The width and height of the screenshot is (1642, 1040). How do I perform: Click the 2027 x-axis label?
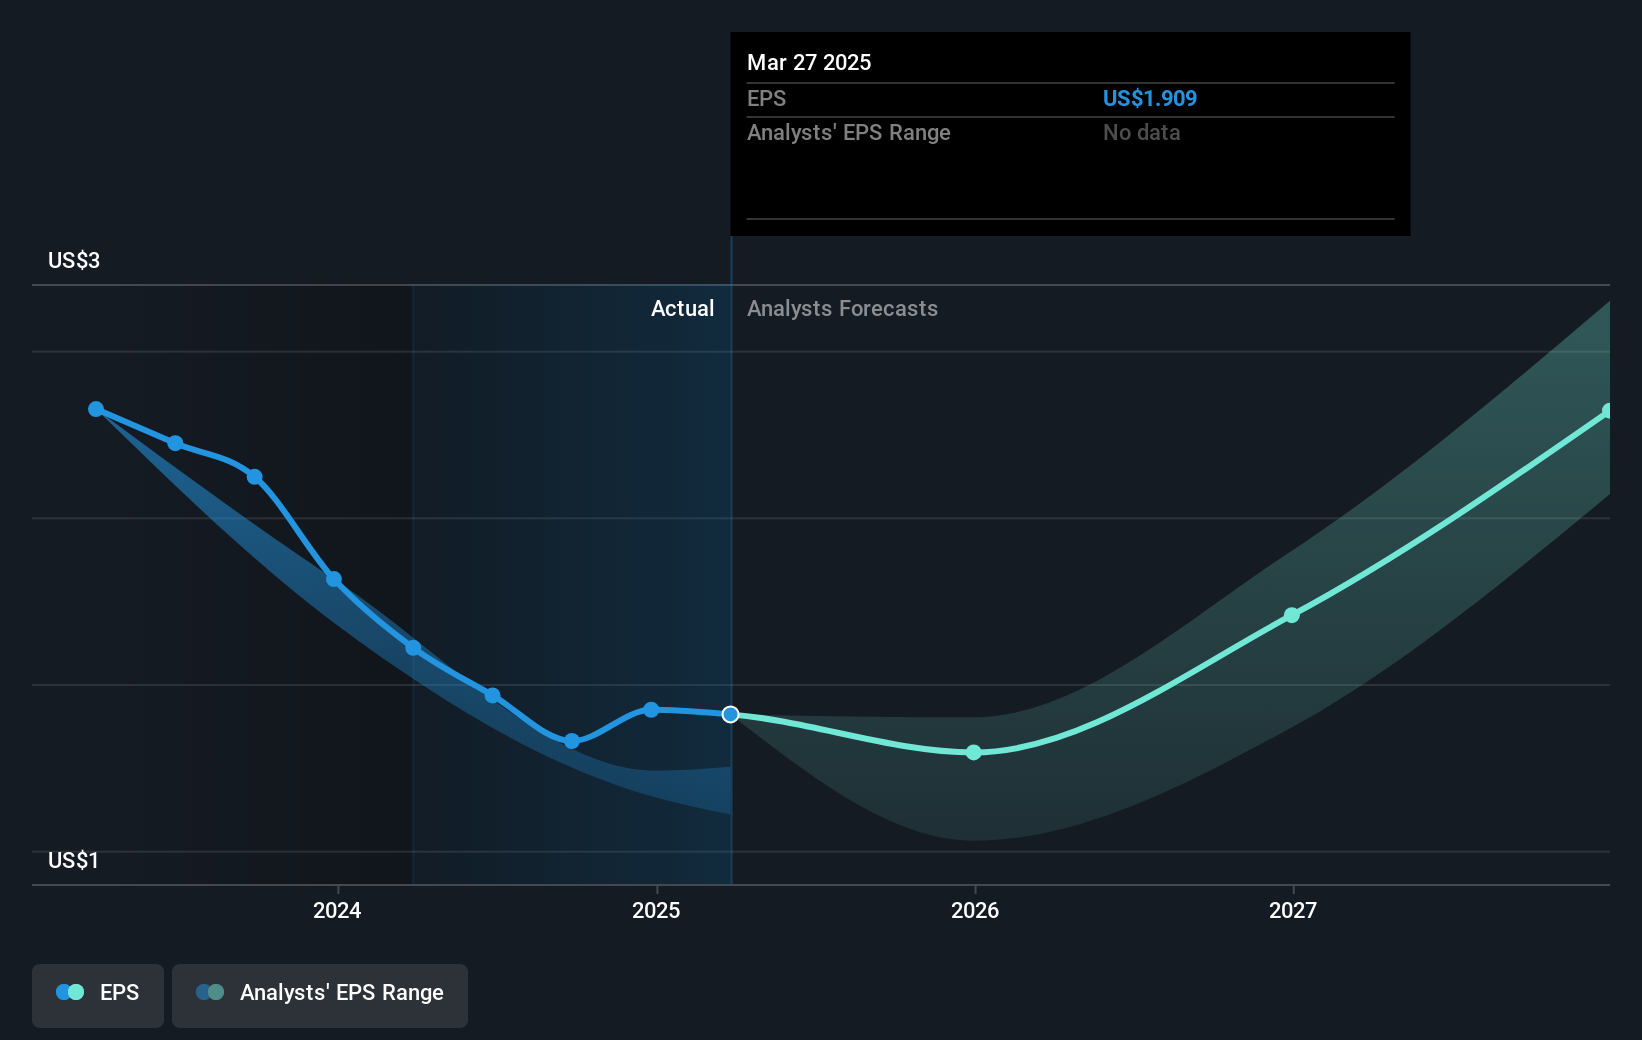[1293, 910]
